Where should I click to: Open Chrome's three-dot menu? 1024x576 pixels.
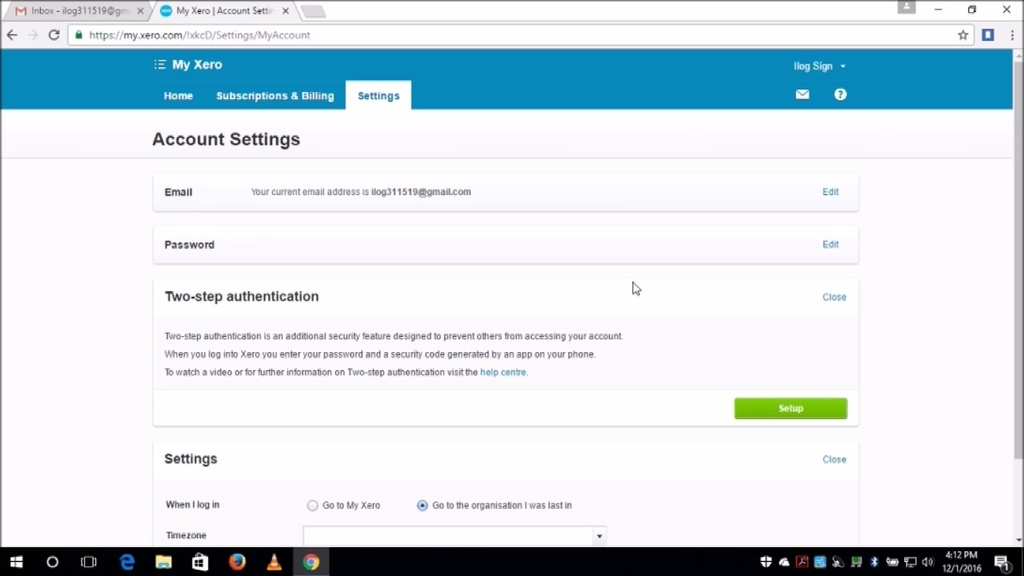coord(1012,35)
